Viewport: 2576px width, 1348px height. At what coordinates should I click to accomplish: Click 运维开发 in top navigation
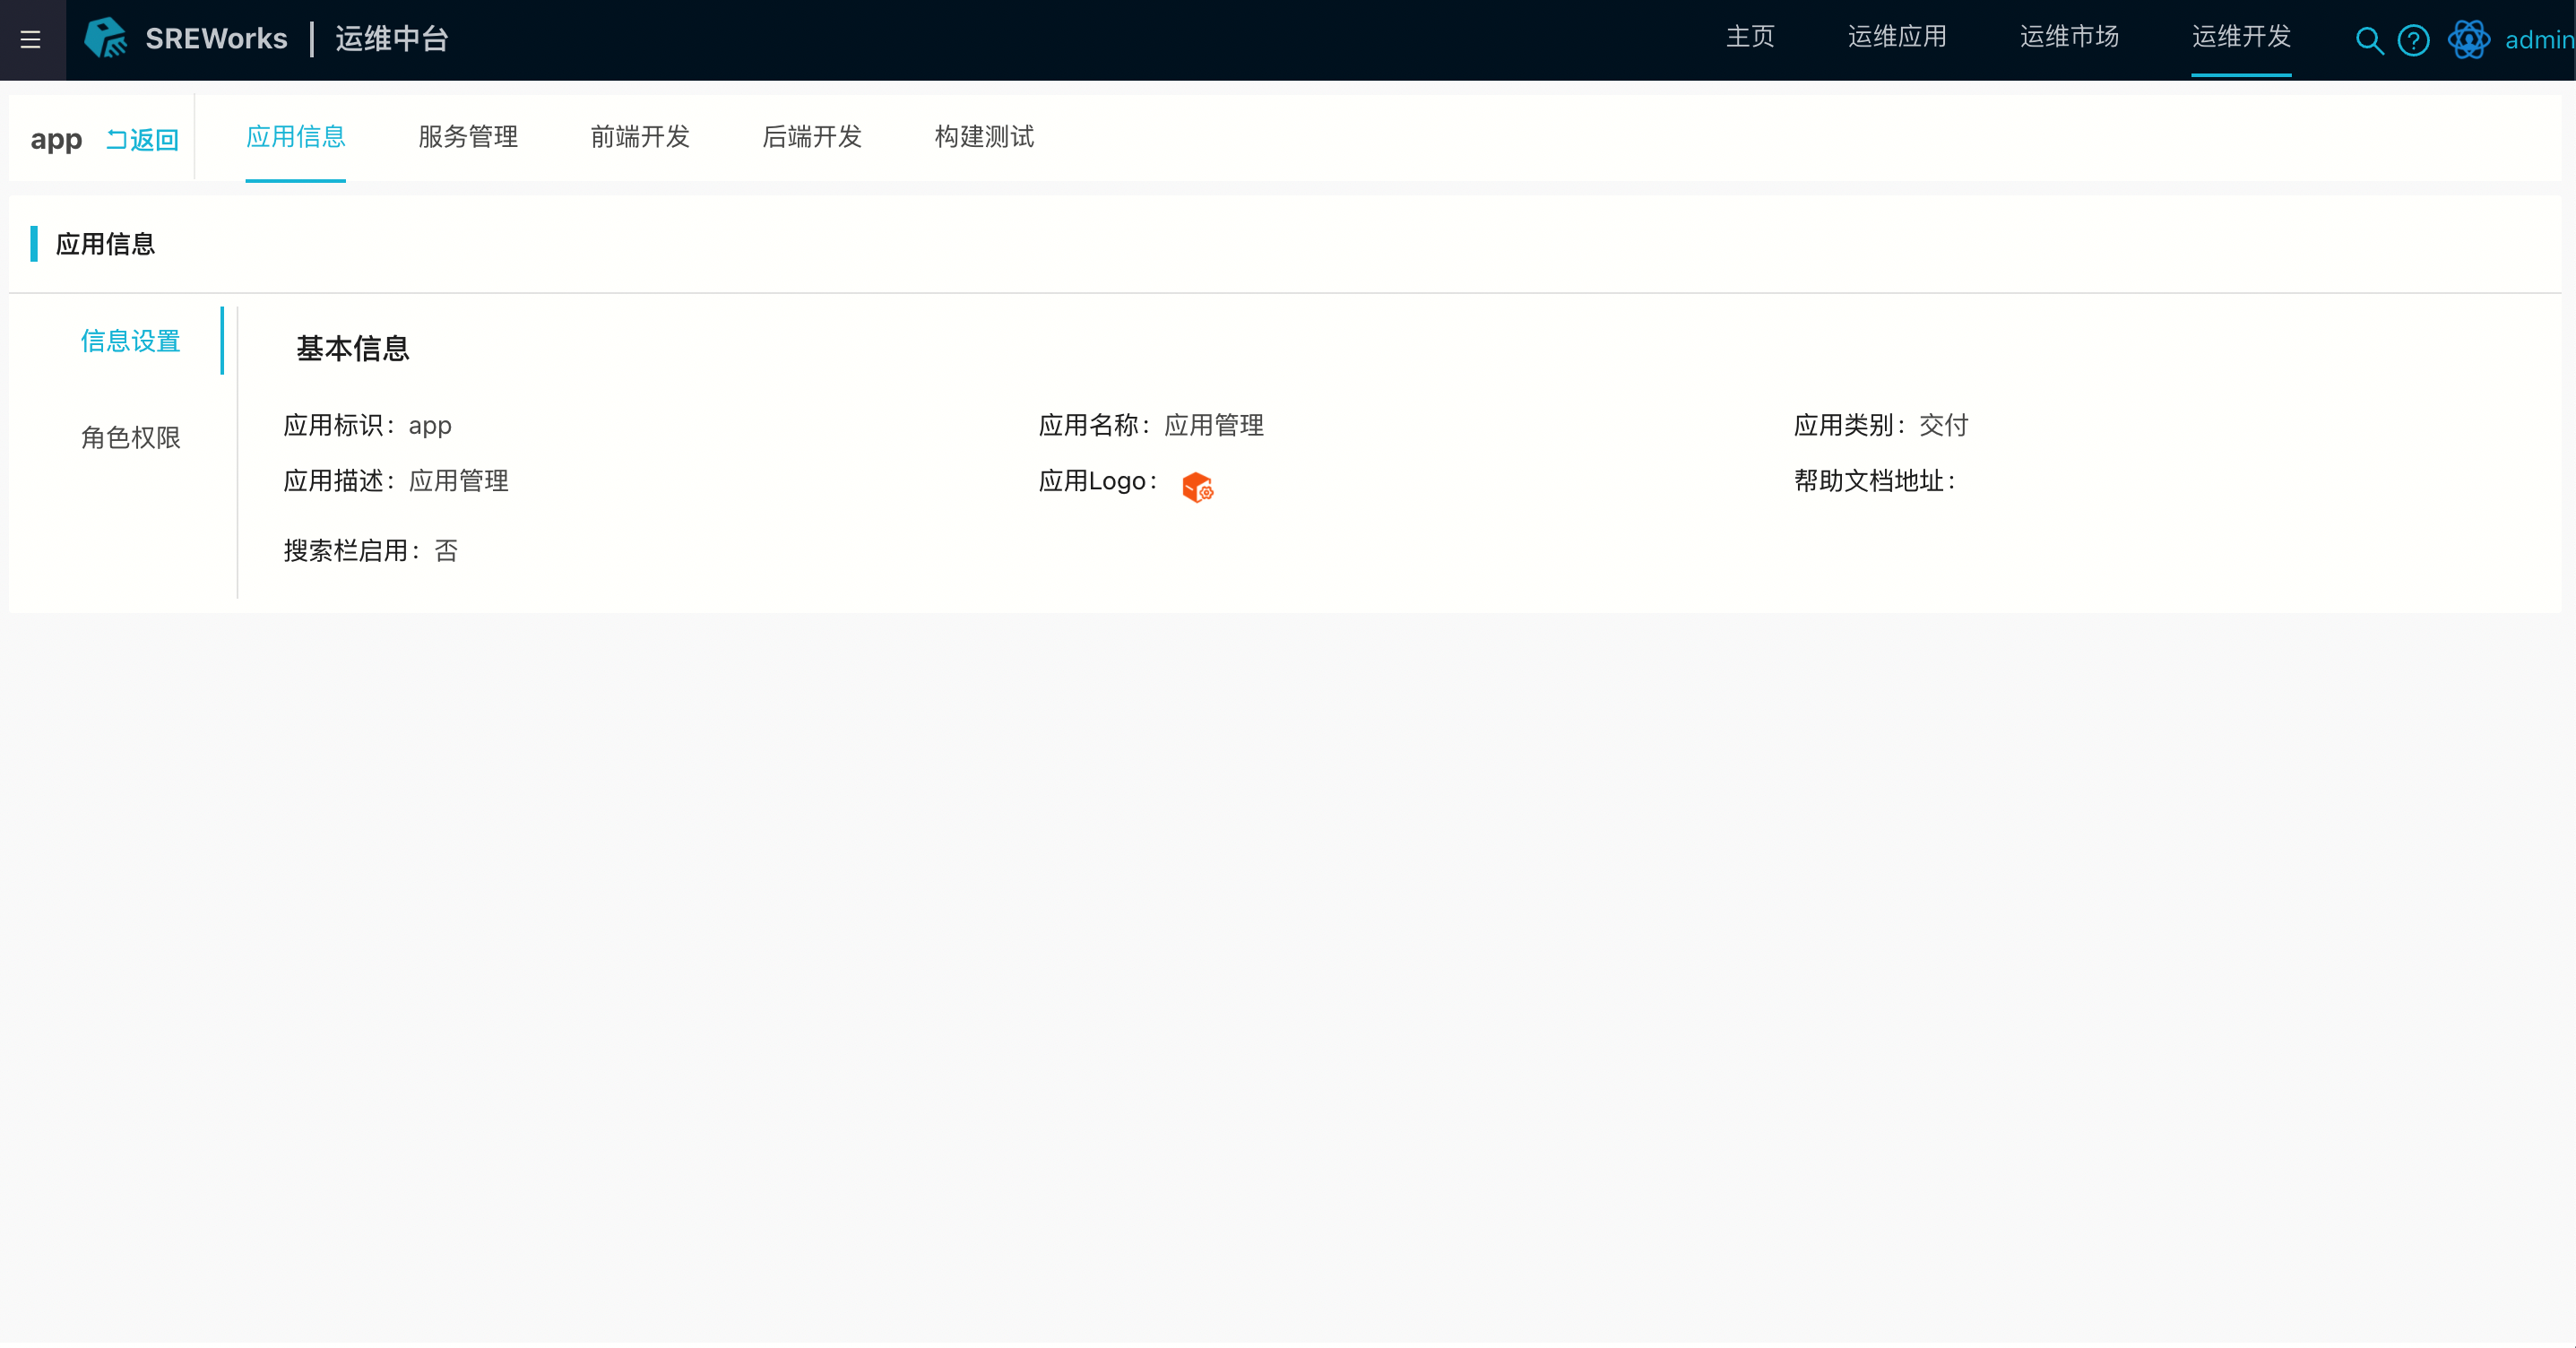[x=2241, y=37]
